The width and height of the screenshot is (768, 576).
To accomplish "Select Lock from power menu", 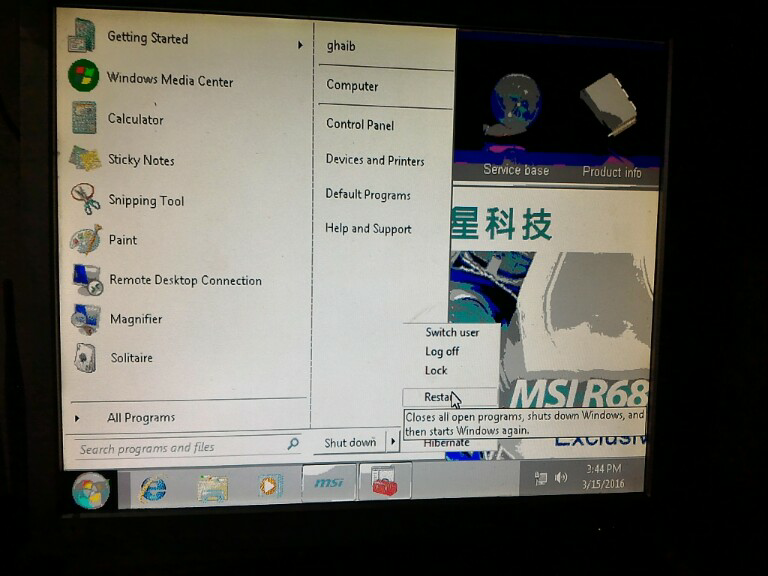I will tap(436, 370).
